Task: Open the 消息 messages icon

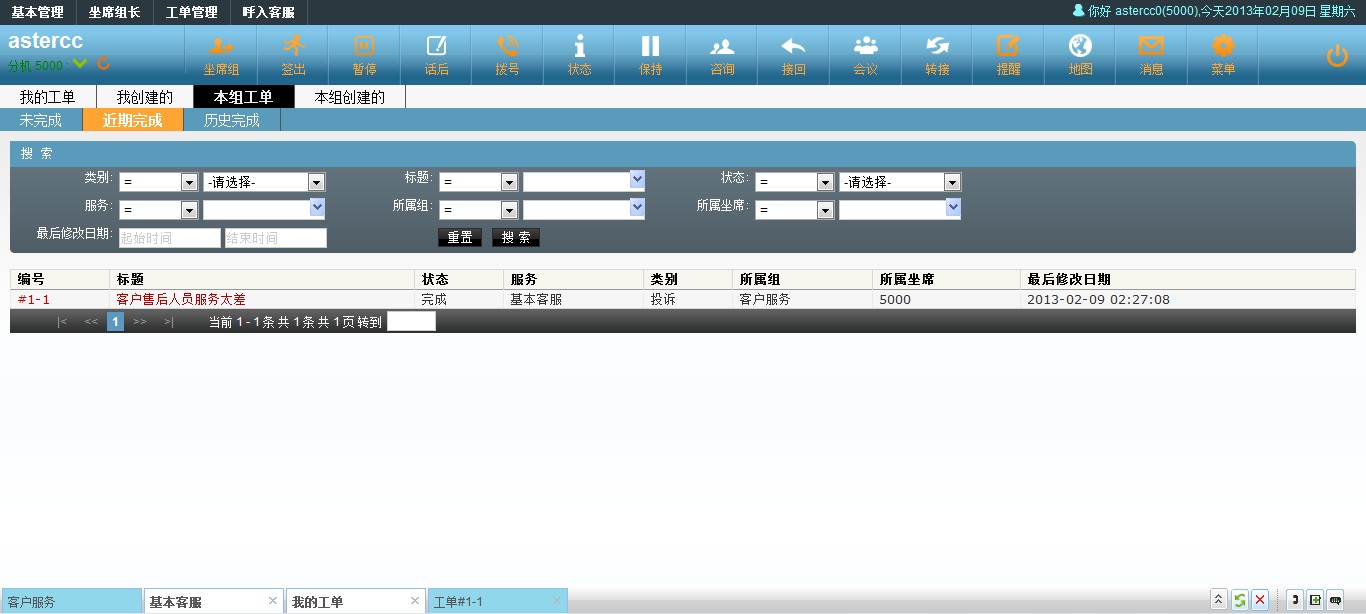Action: click(1152, 45)
